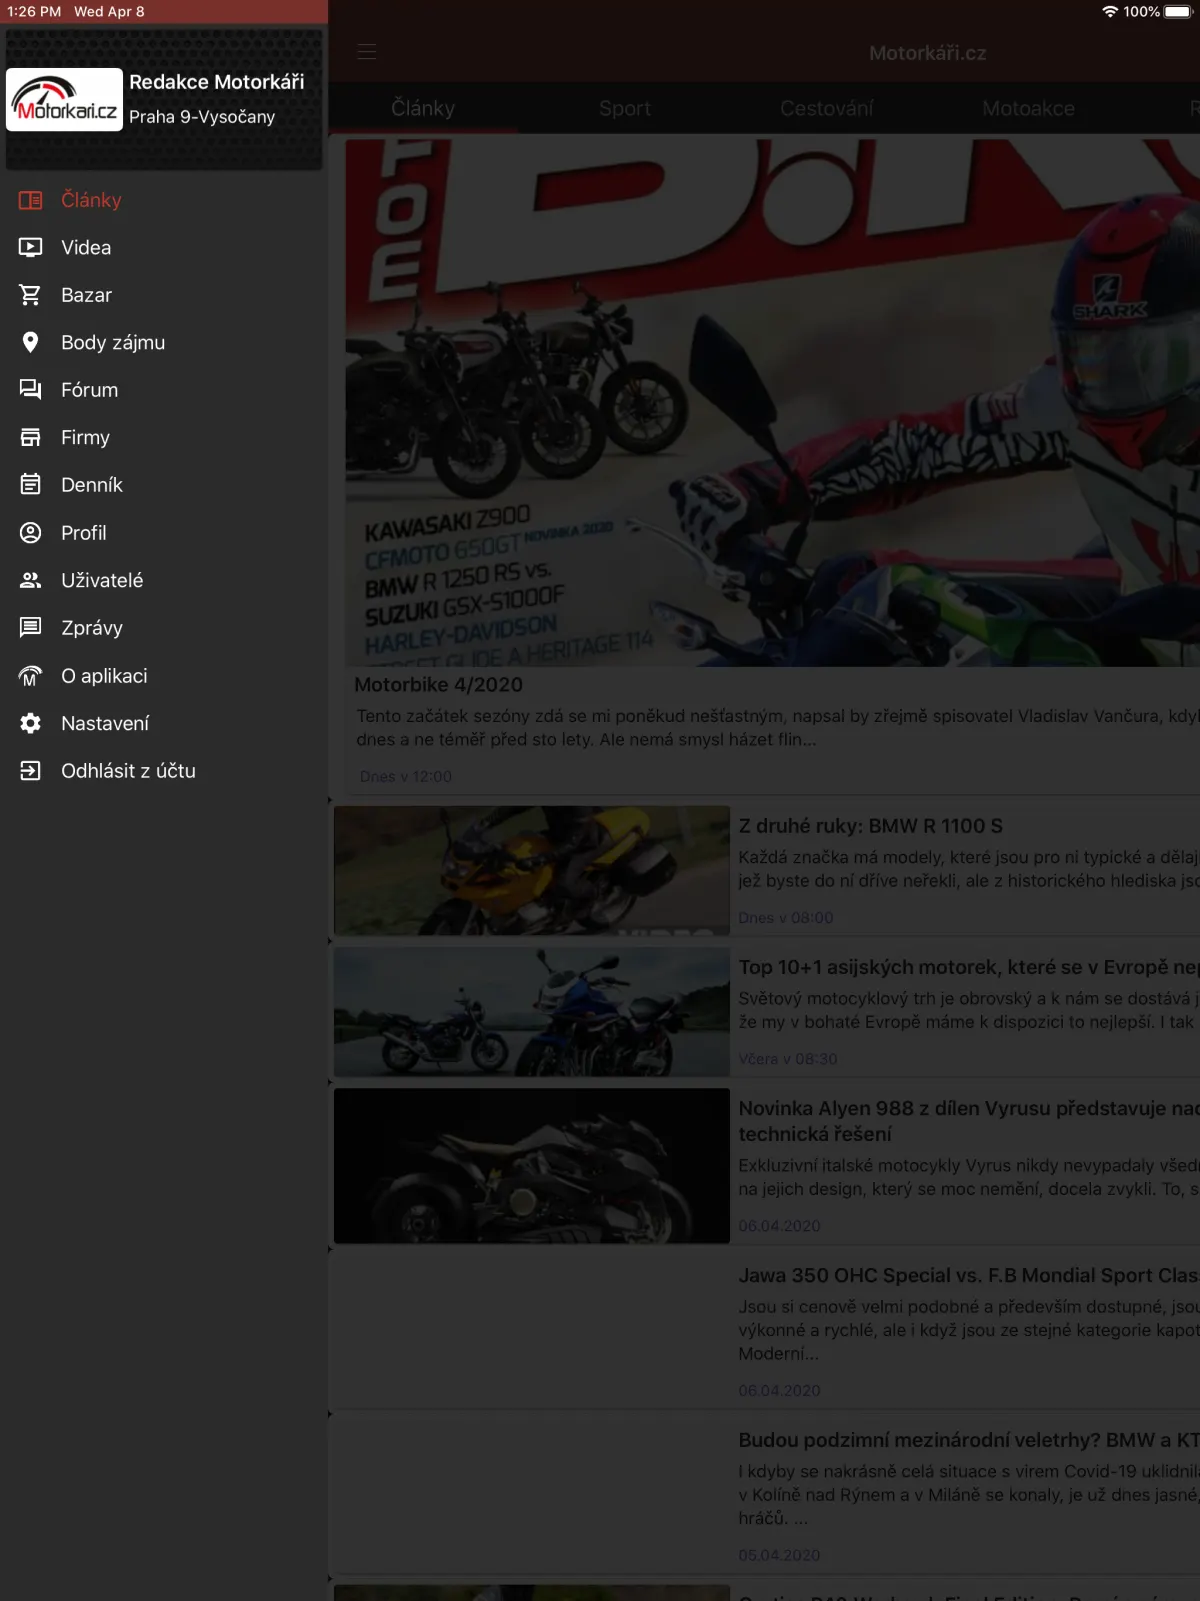Go to Fórum in the drawer
The image size is (1200, 1601).
(164, 390)
